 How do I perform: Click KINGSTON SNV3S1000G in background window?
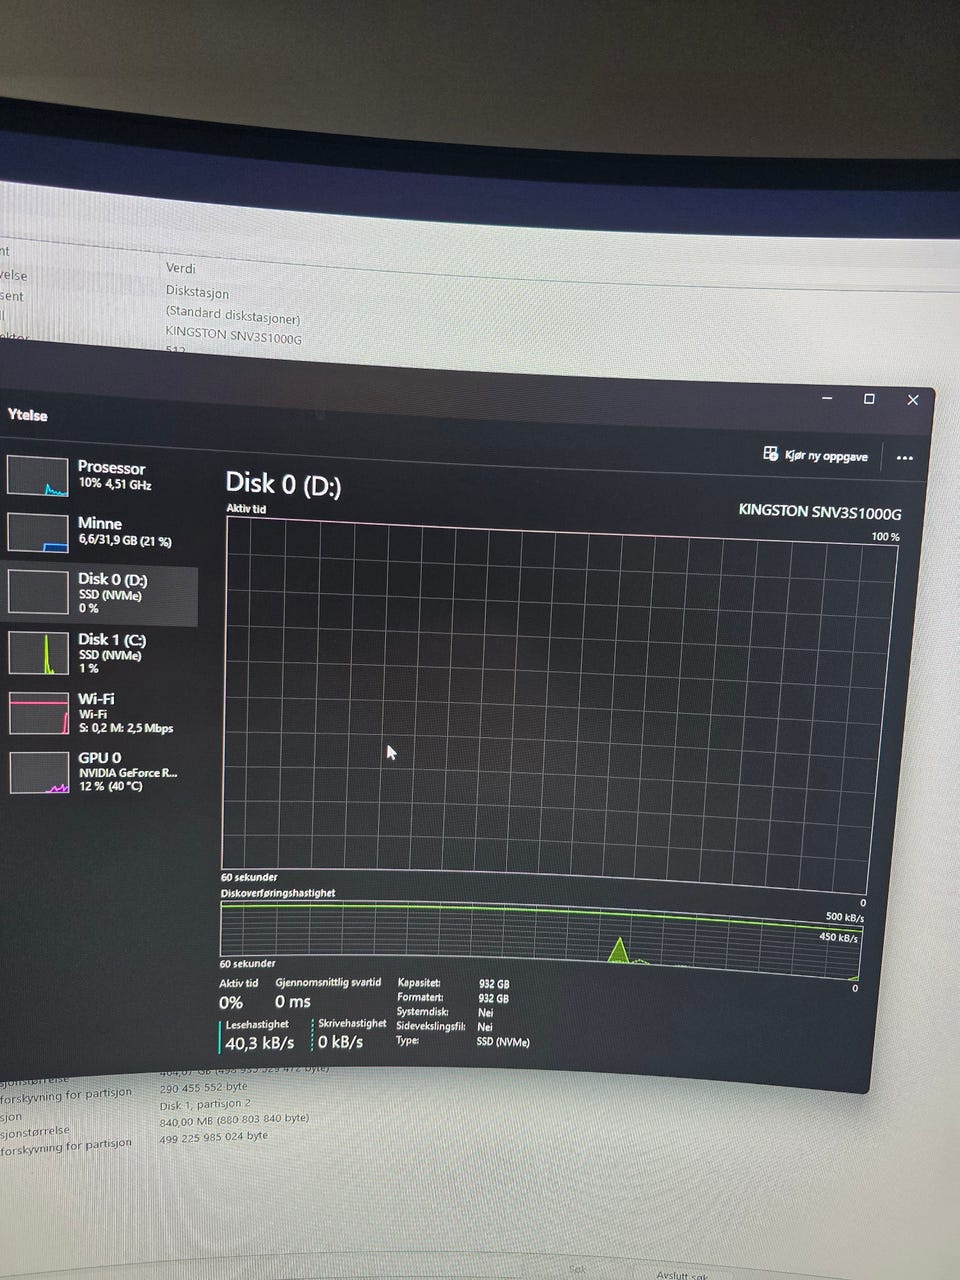coord(233,336)
